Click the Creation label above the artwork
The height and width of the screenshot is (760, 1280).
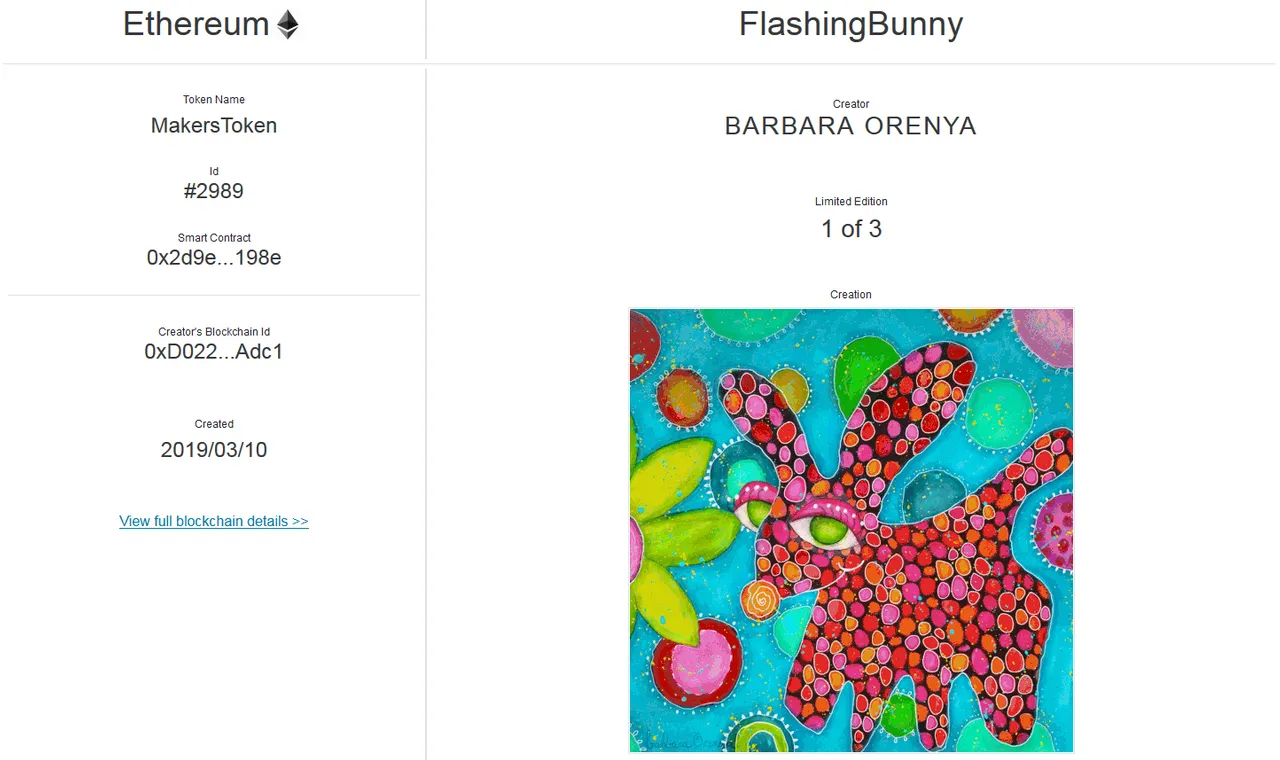[851, 295]
